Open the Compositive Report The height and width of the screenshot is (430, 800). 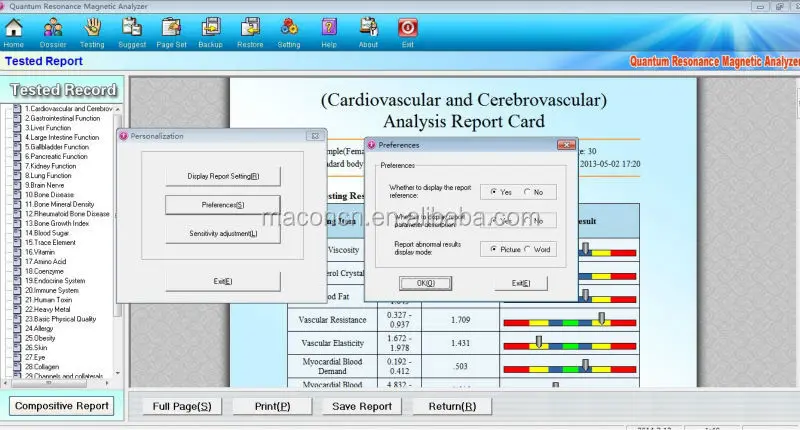pyautogui.click(x=62, y=406)
